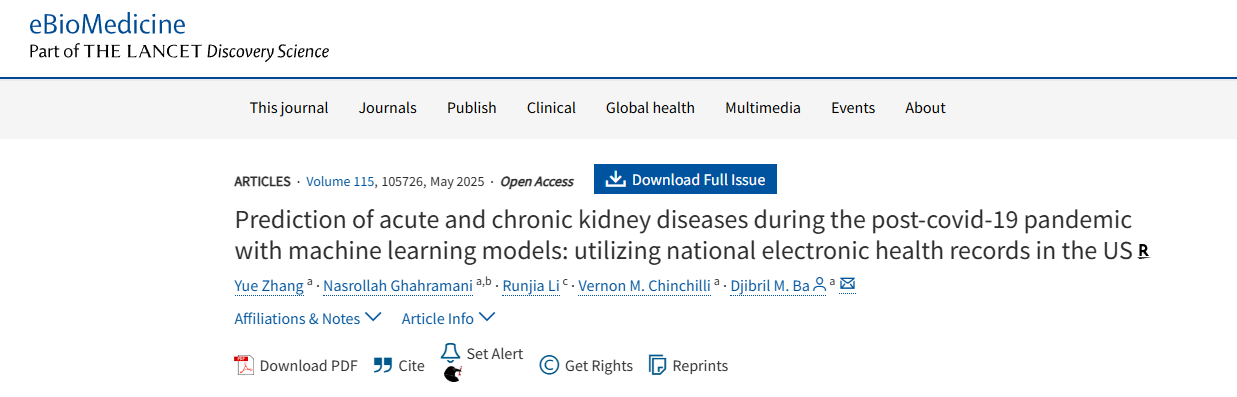The image size is (1237, 397).
Task: Open the Journals menu
Action: pyautogui.click(x=388, y=108)
